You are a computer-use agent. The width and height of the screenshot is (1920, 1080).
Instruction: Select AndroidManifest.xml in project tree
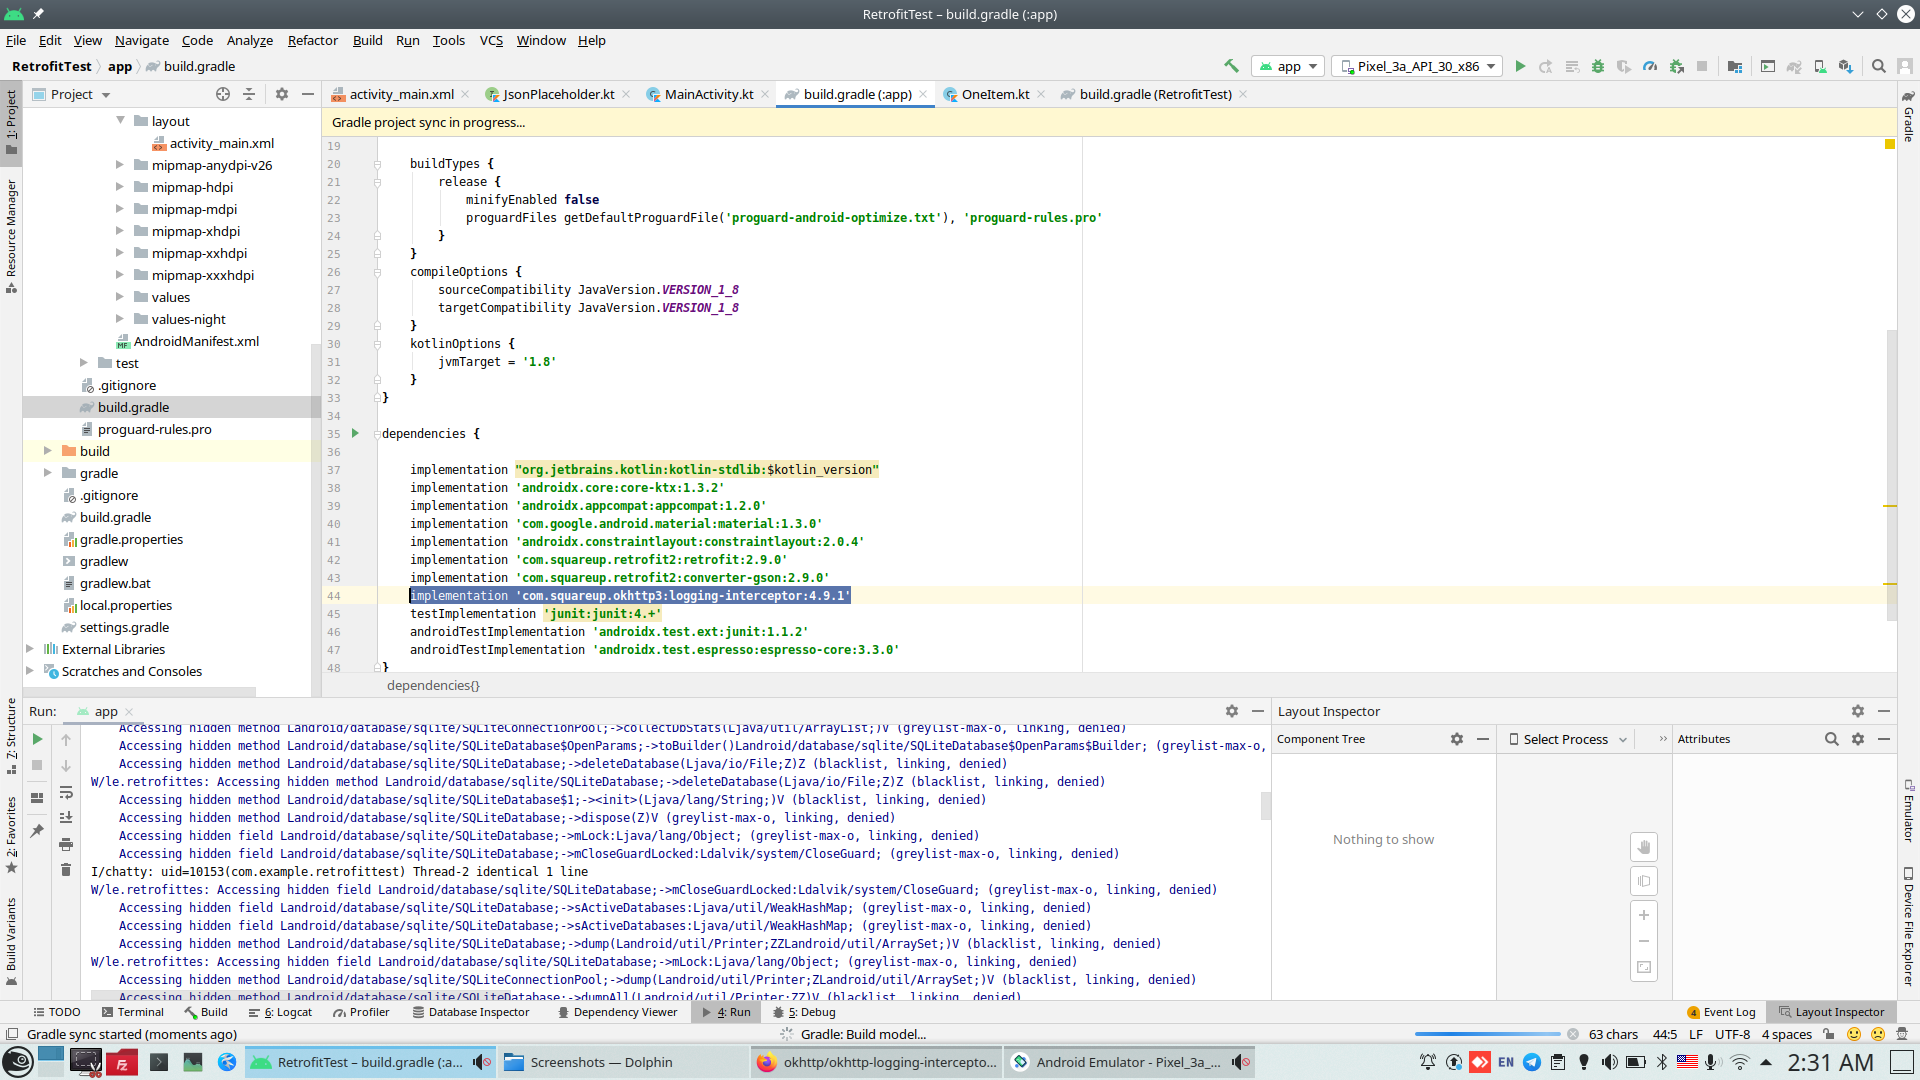(196, 341)
